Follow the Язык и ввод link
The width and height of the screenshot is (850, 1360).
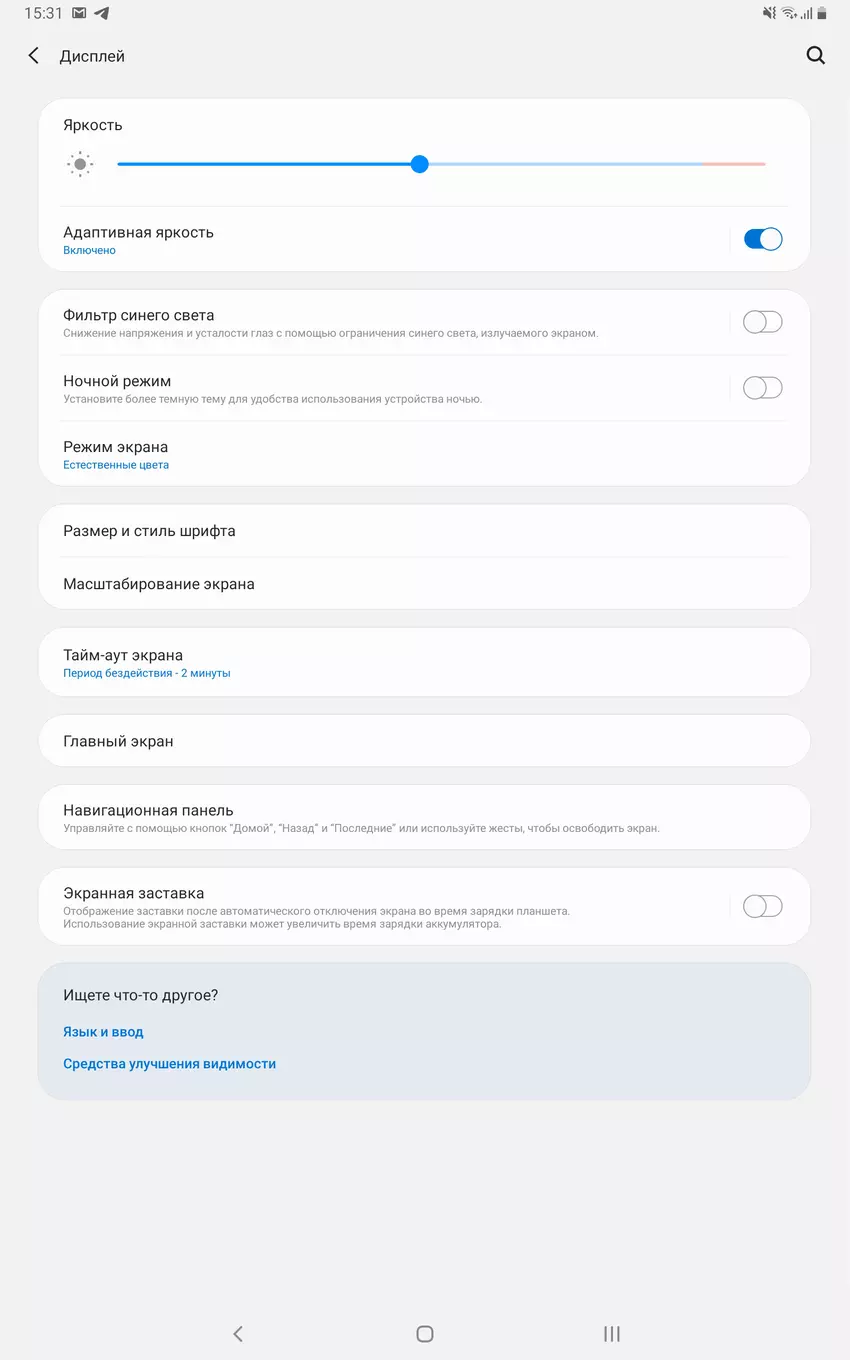104,1032
